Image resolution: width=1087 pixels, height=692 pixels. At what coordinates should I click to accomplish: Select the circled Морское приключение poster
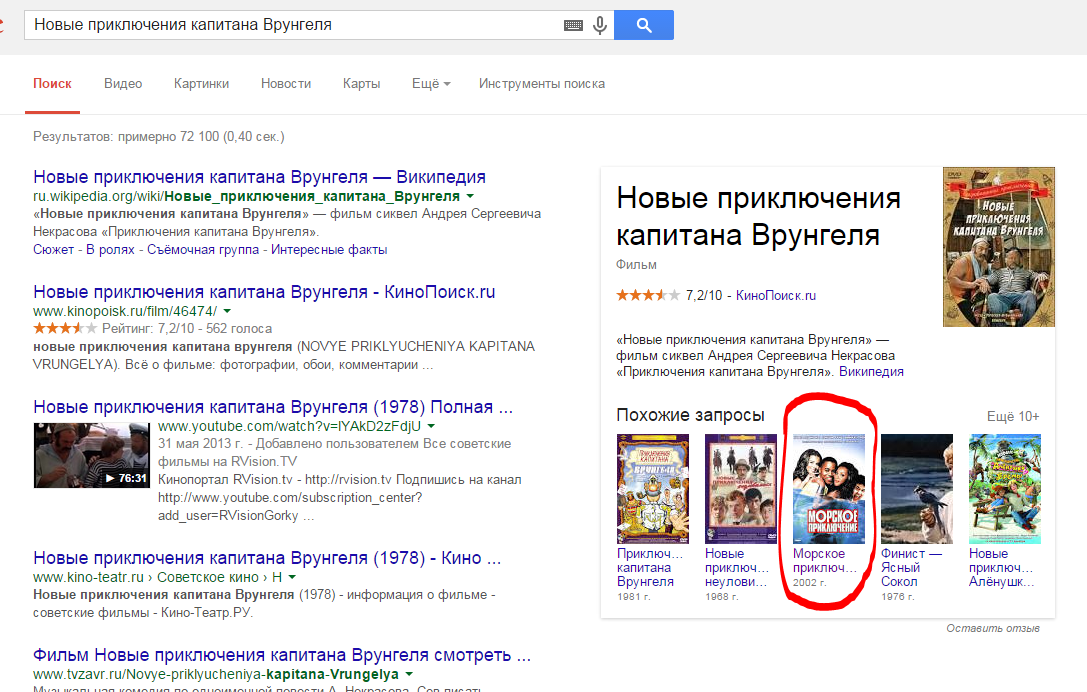[828, 489]
